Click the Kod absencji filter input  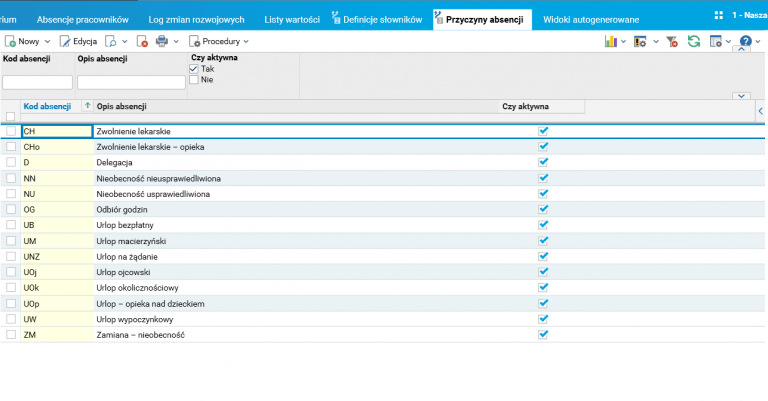point(37,82)
